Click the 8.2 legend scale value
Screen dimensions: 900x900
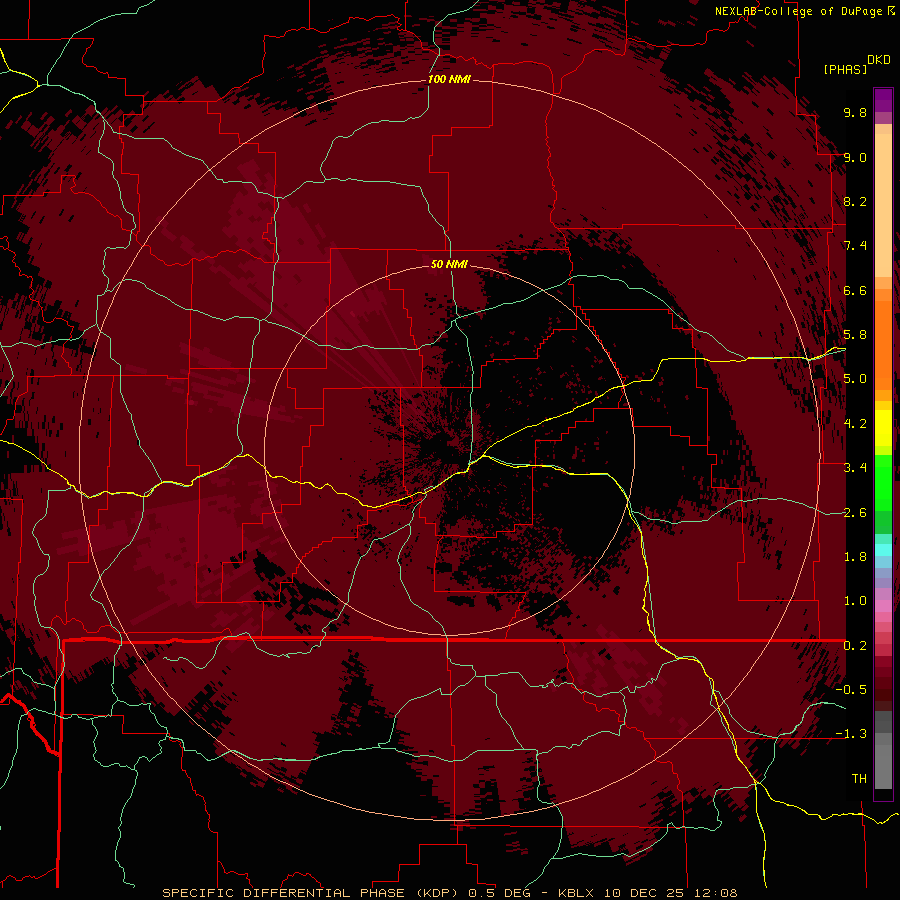click(855, 201)
